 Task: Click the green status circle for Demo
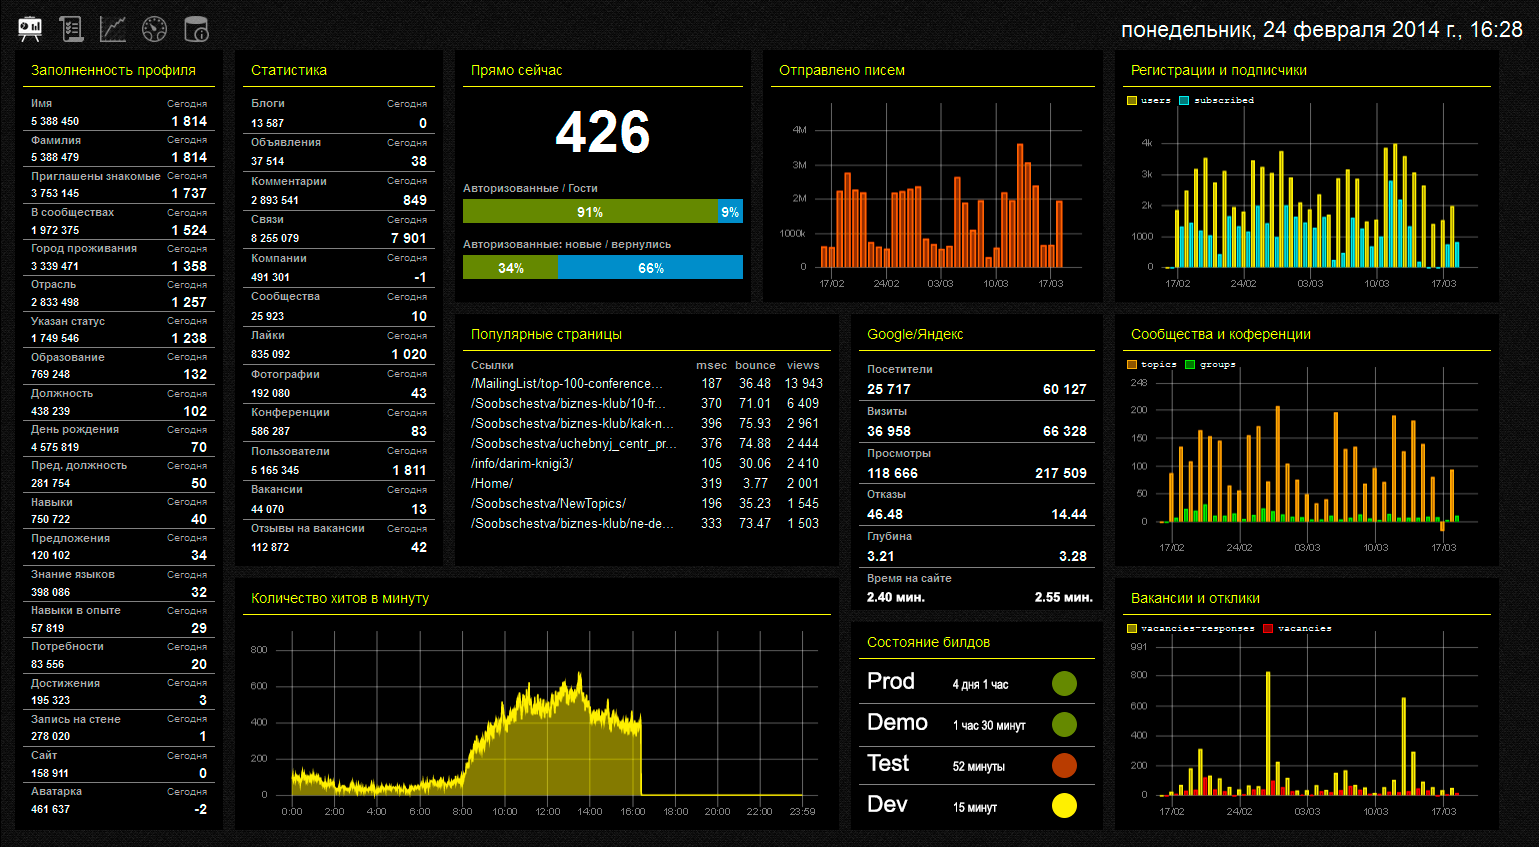[x=1064, y=724]
